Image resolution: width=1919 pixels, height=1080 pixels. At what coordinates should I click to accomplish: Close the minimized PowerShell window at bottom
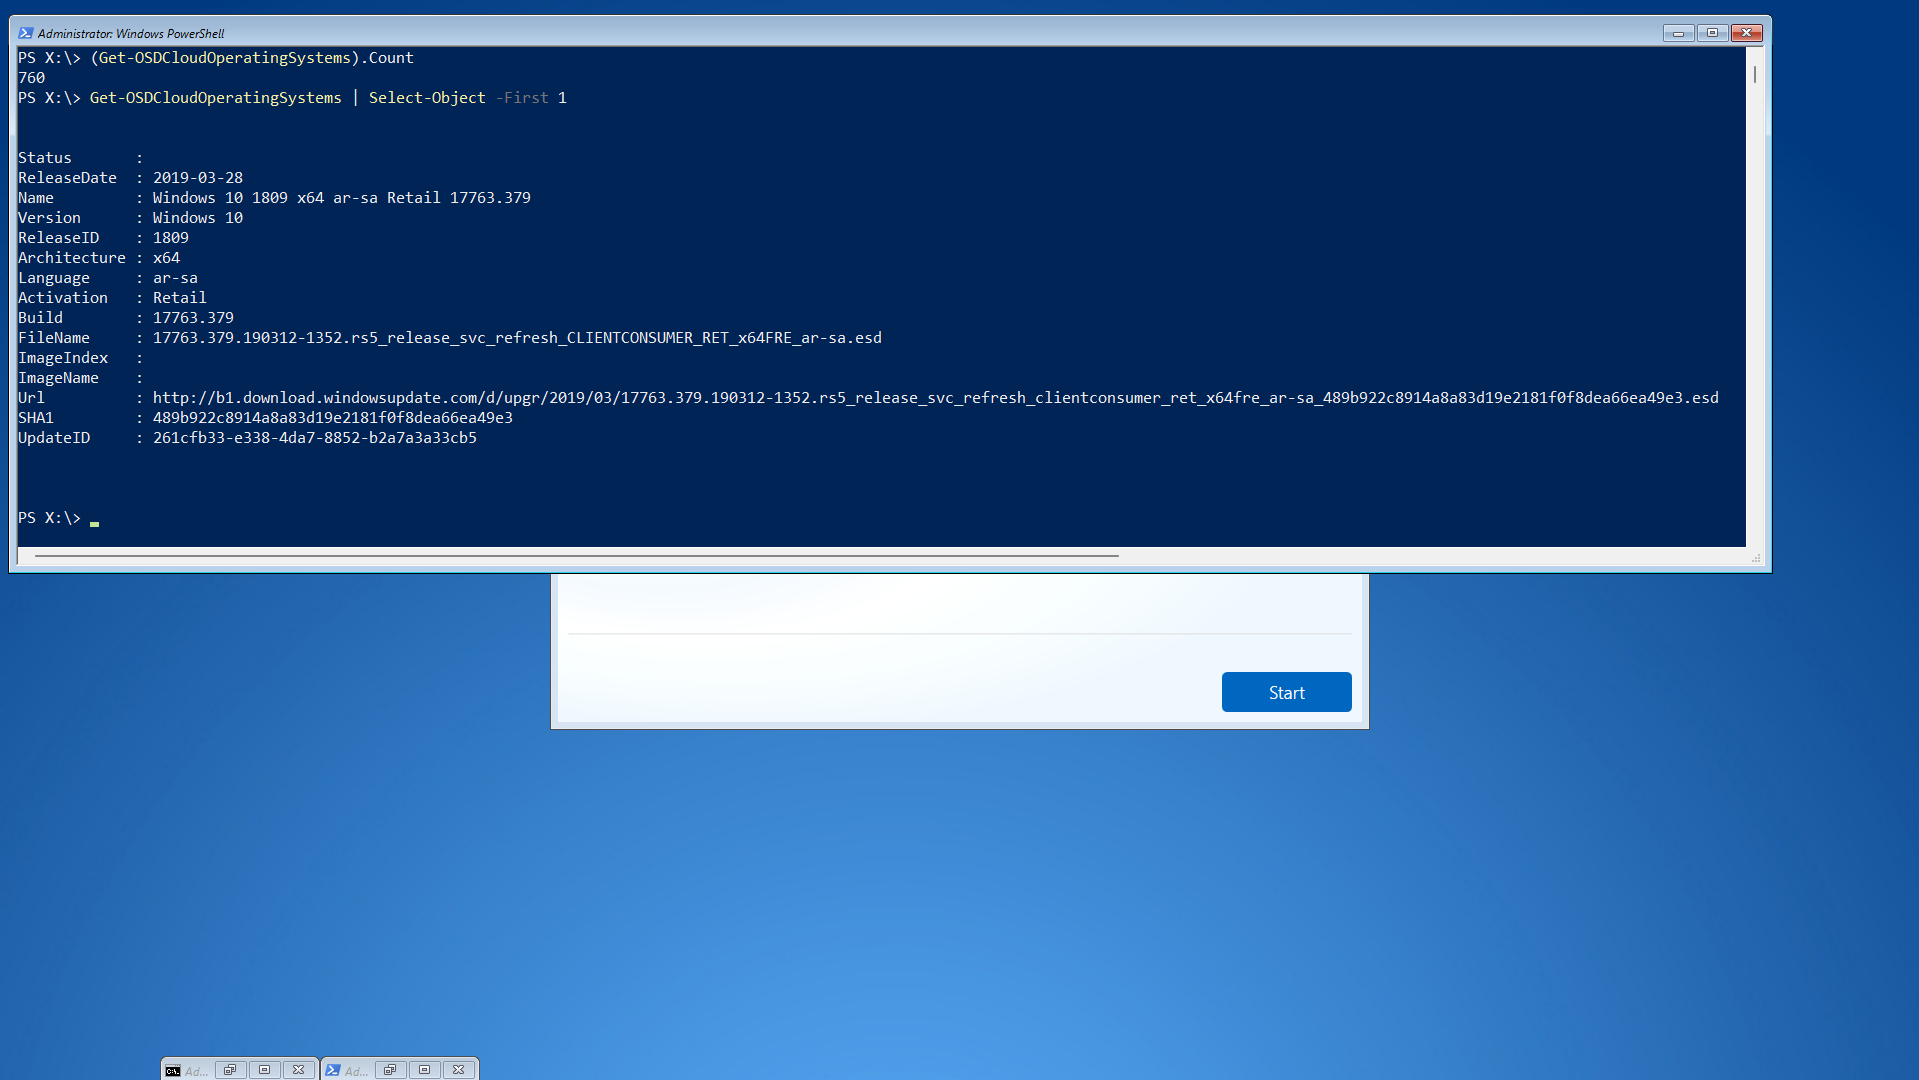(458, 1070)
